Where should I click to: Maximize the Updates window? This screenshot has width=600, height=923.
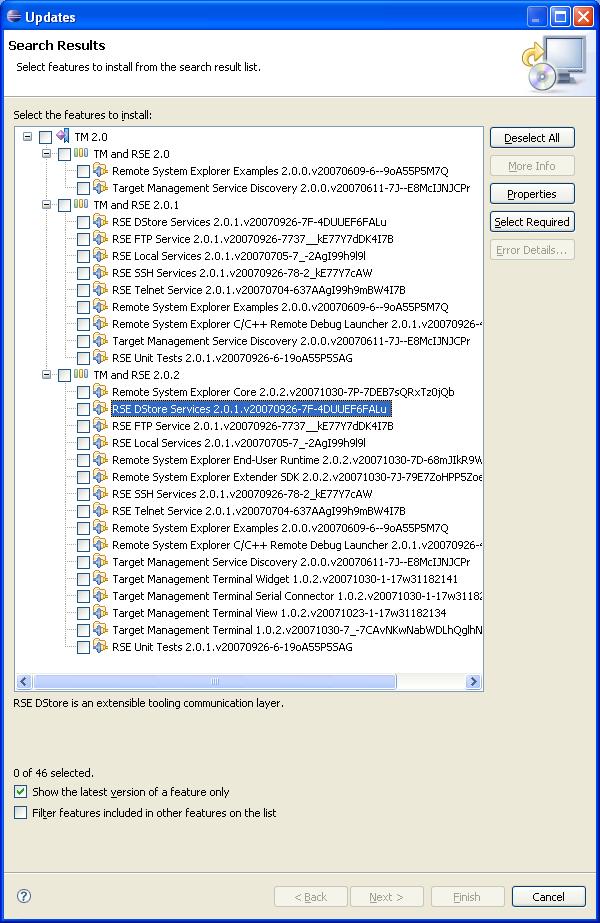point(561,16)
